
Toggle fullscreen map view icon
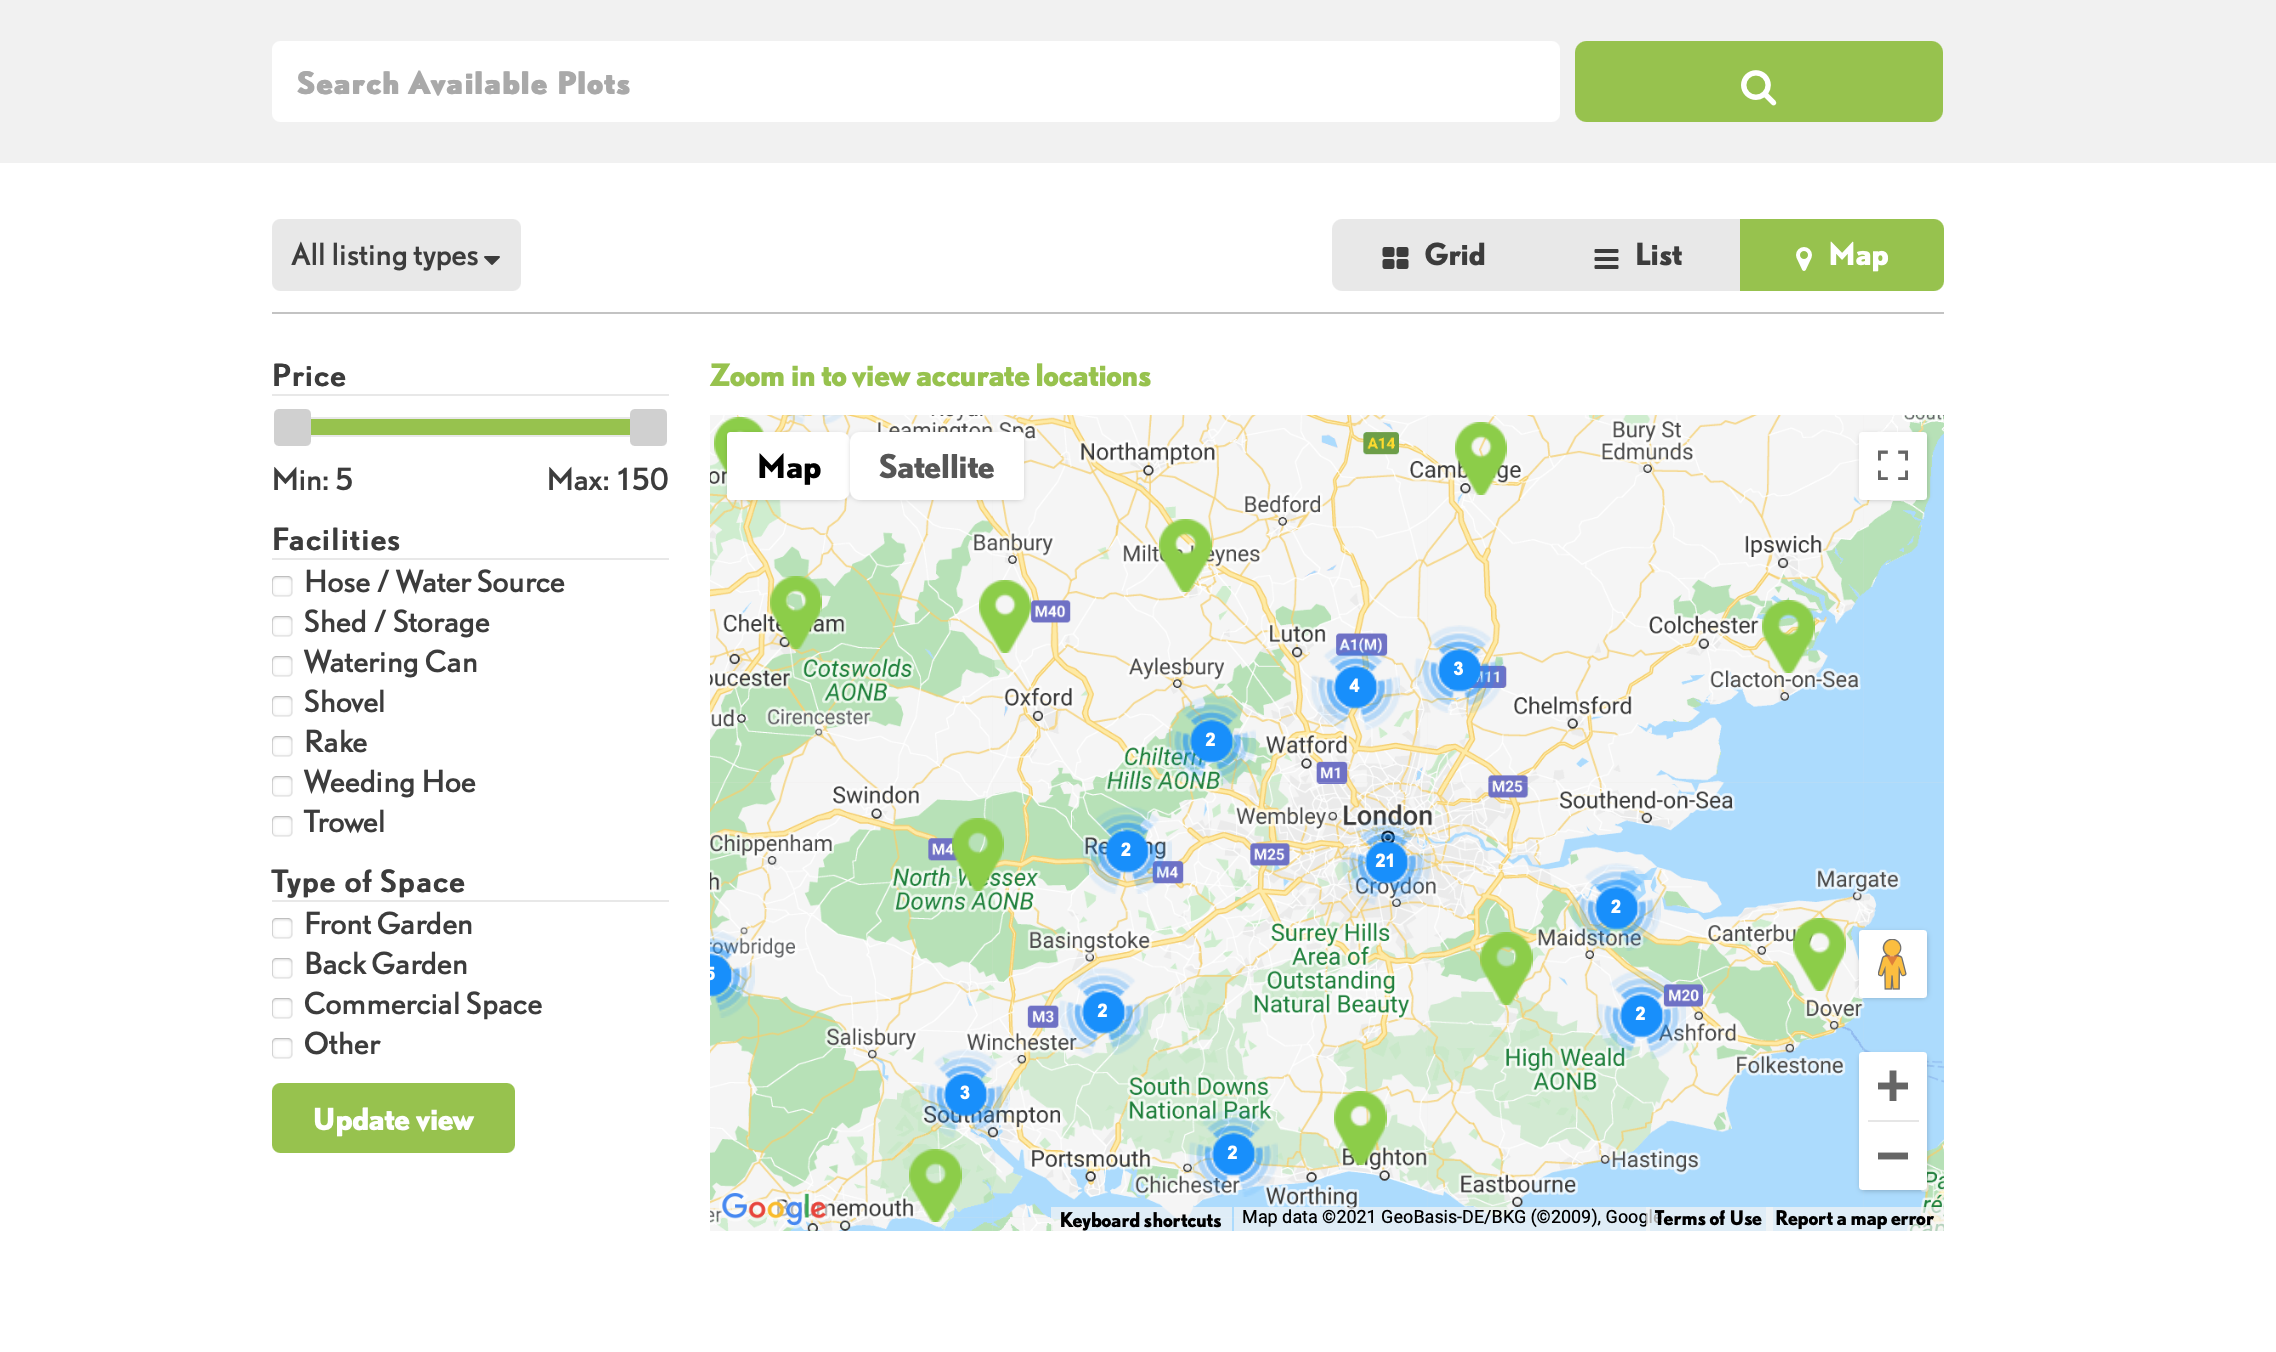coord(1892,465)
